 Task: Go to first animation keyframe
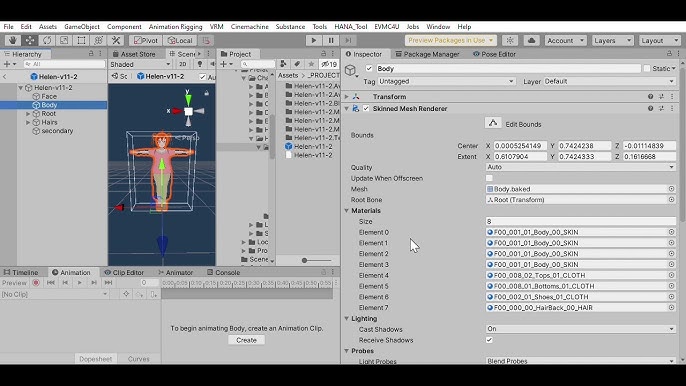point(51,283)
